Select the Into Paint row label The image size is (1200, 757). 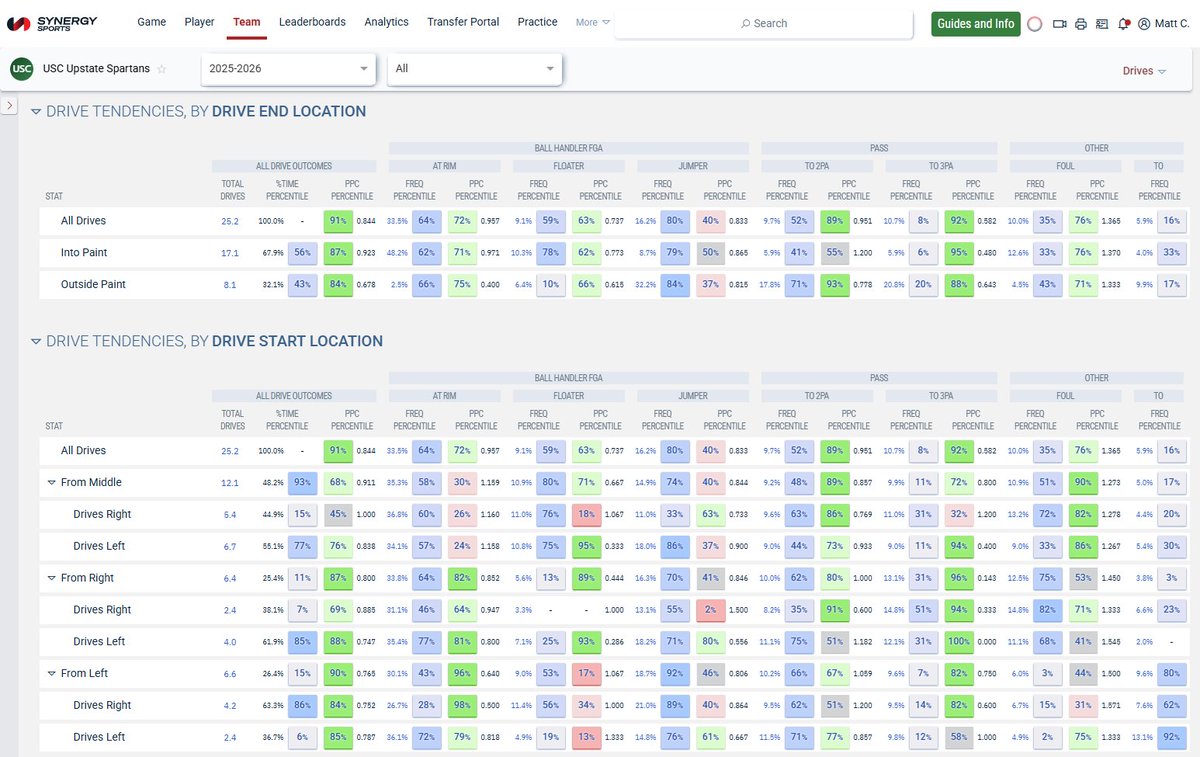(84, 253)
